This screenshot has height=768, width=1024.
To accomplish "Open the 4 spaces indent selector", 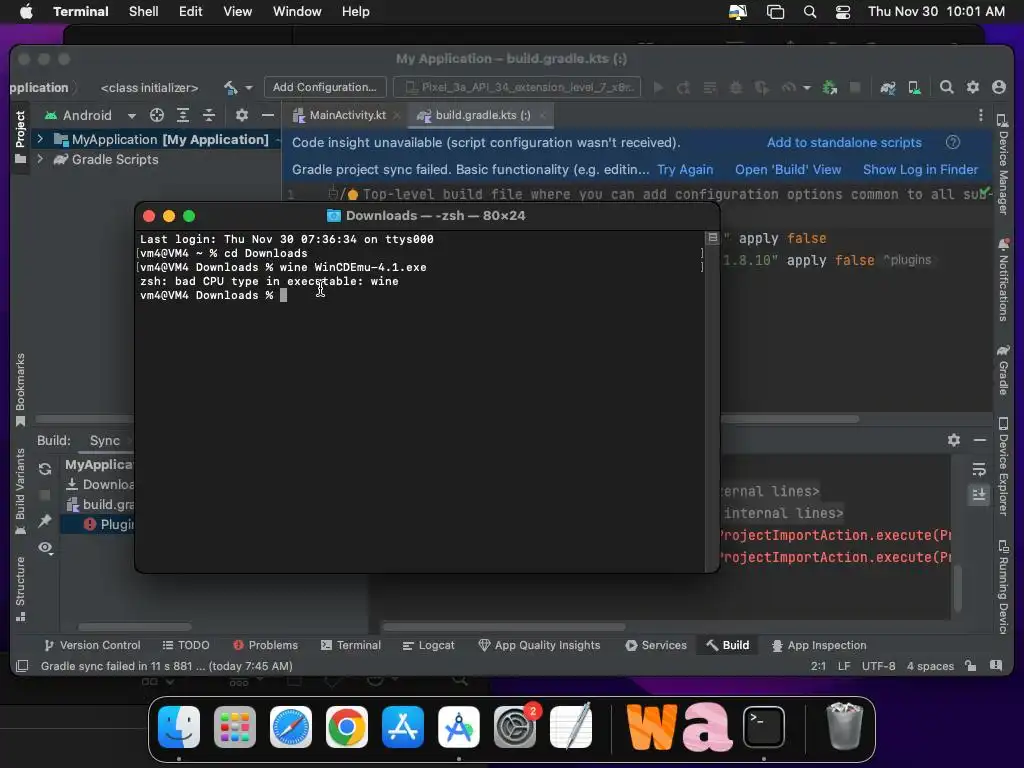I will coord(930,666).
